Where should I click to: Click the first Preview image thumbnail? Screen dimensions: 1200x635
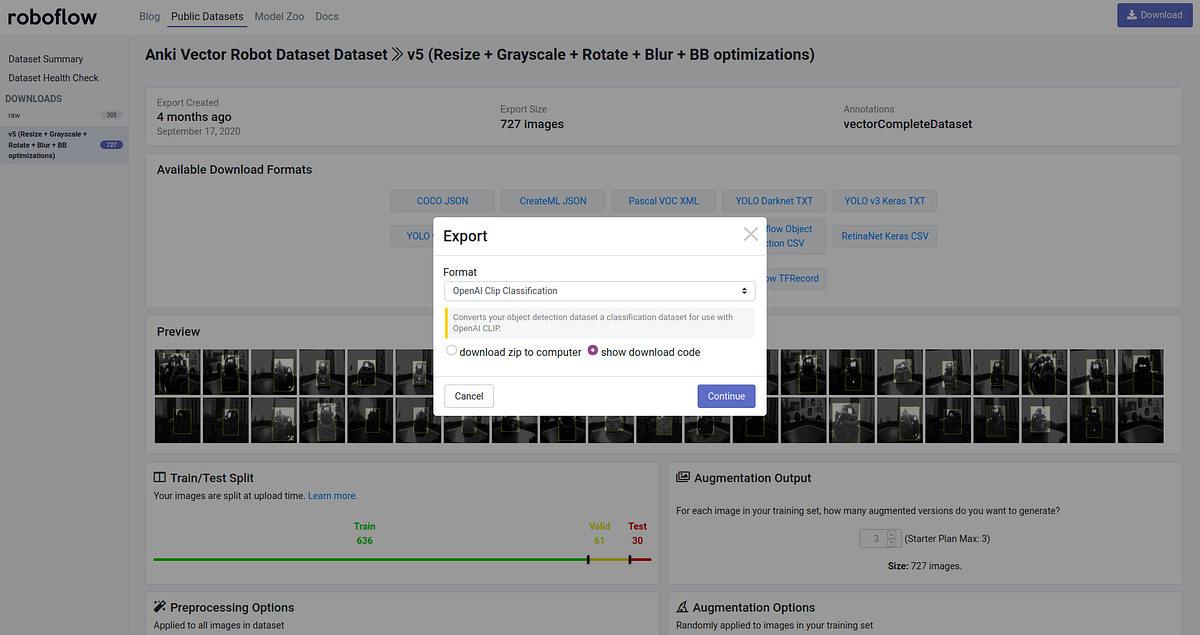tap(177, 371)
